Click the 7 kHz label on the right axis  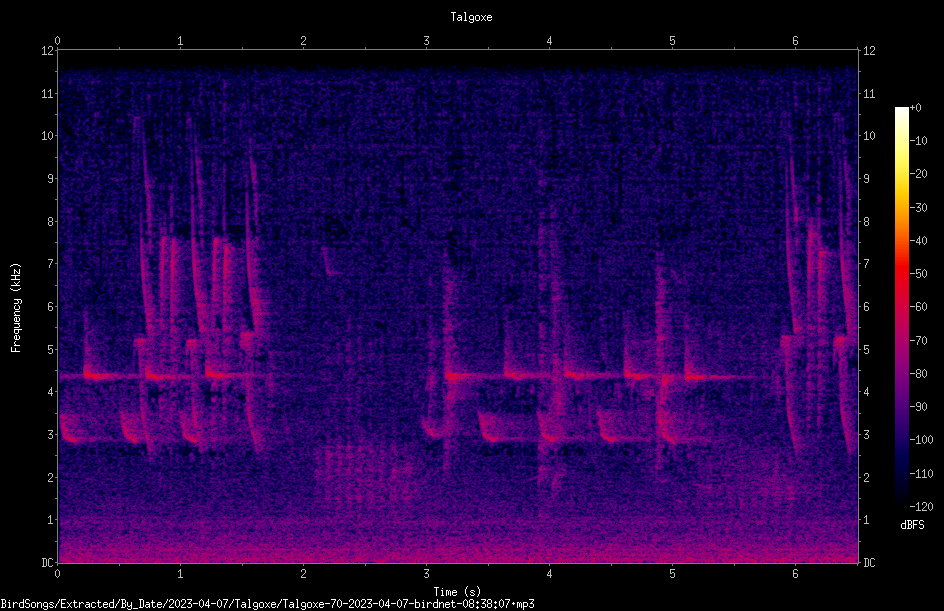[x=866, y=264]
